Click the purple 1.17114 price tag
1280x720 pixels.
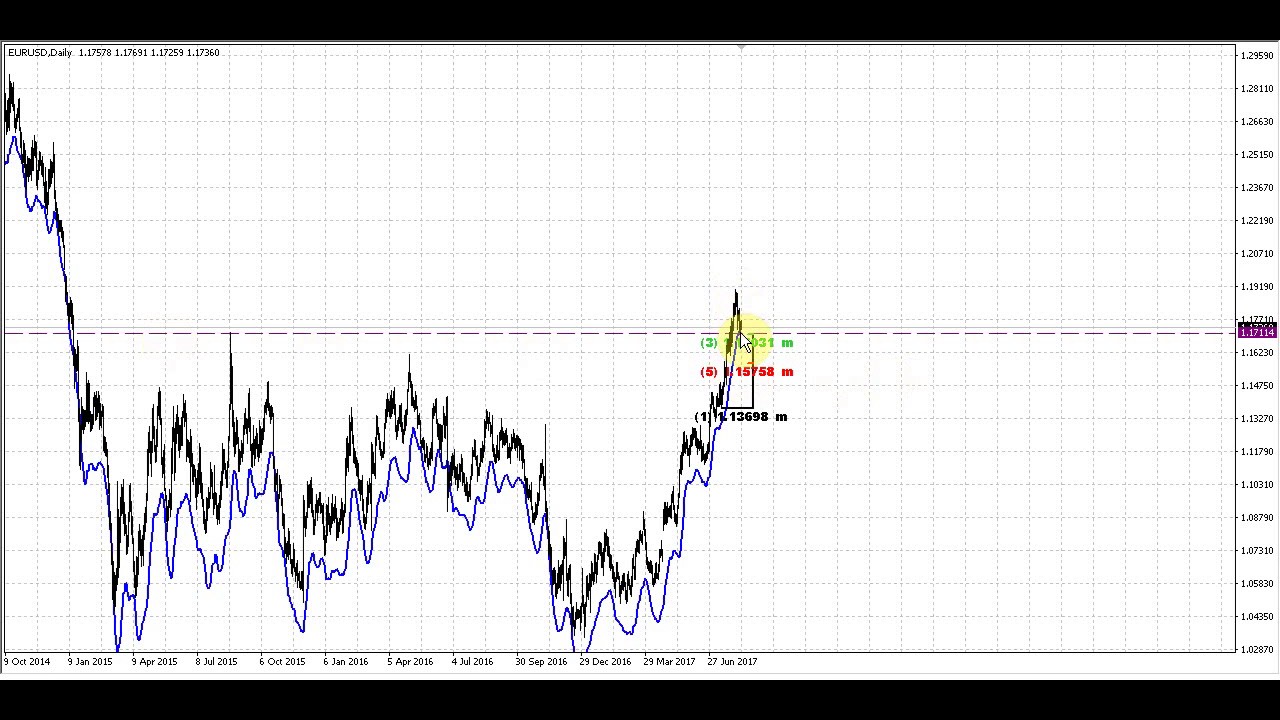[1258, 332]
